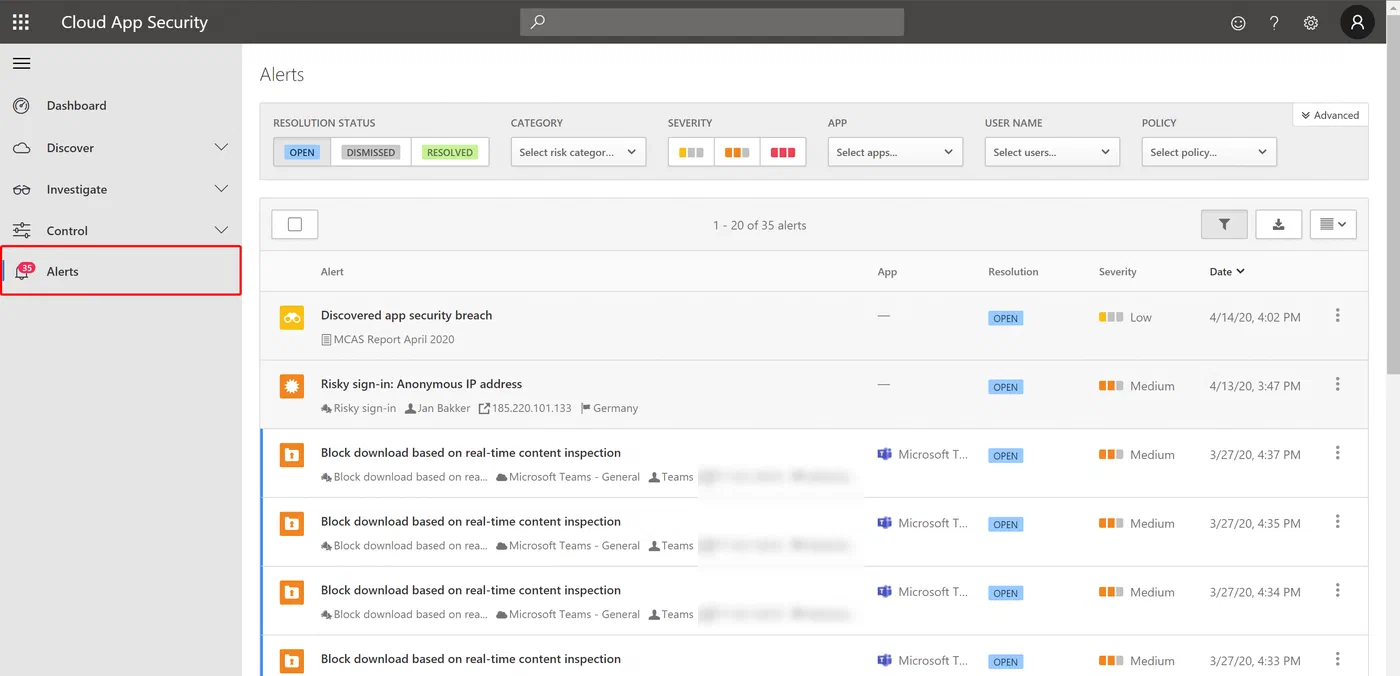Open the help question mark icon
This screenshot has width=1400, height=676.
tap(1274, 23)
